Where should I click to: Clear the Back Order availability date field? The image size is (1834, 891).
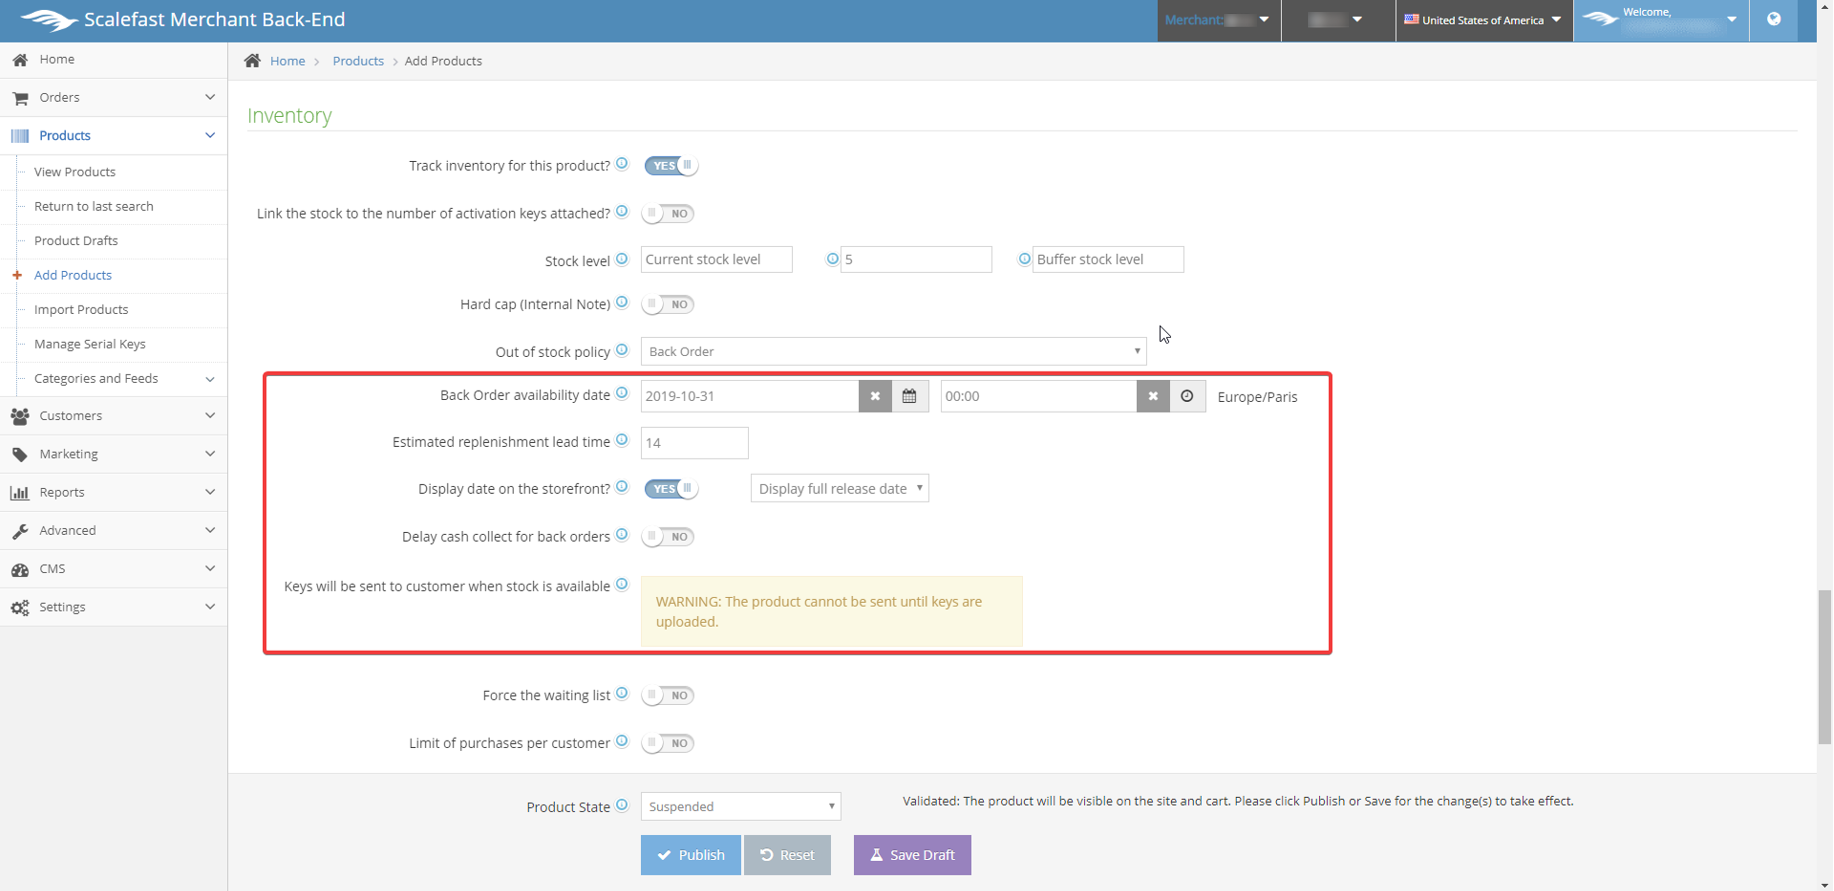[x=875, y=396]
